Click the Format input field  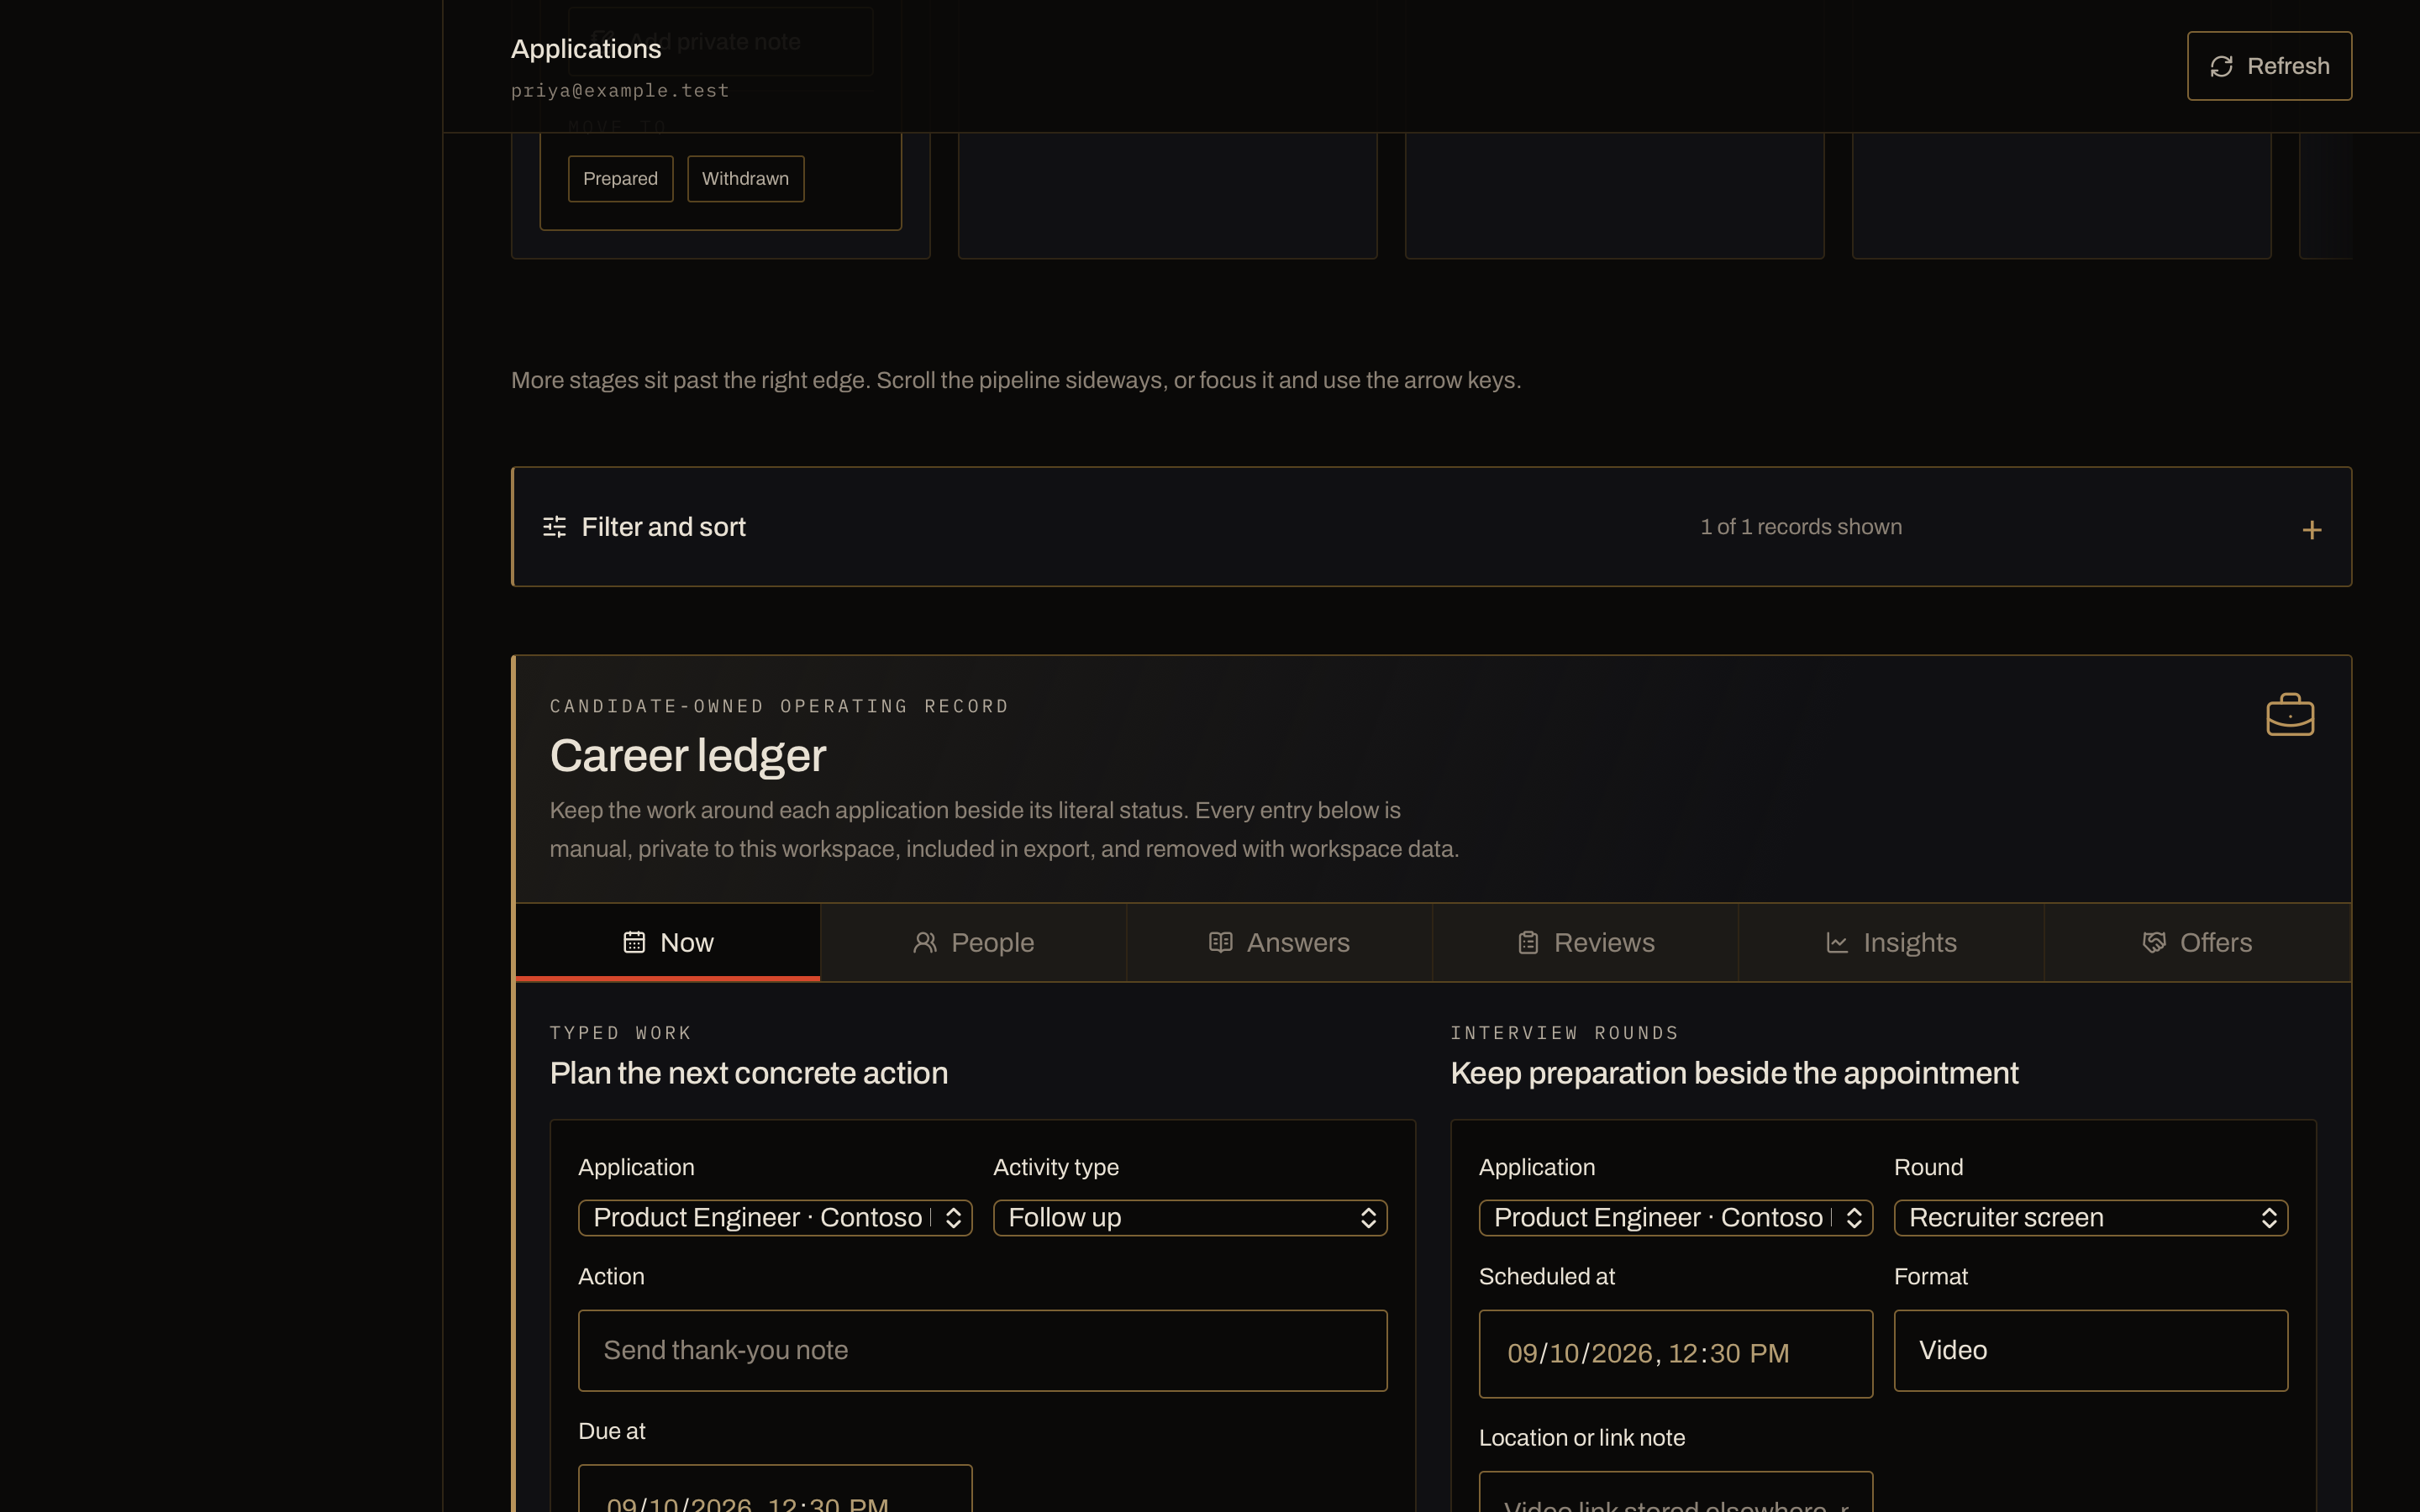pos(2091,1350)
